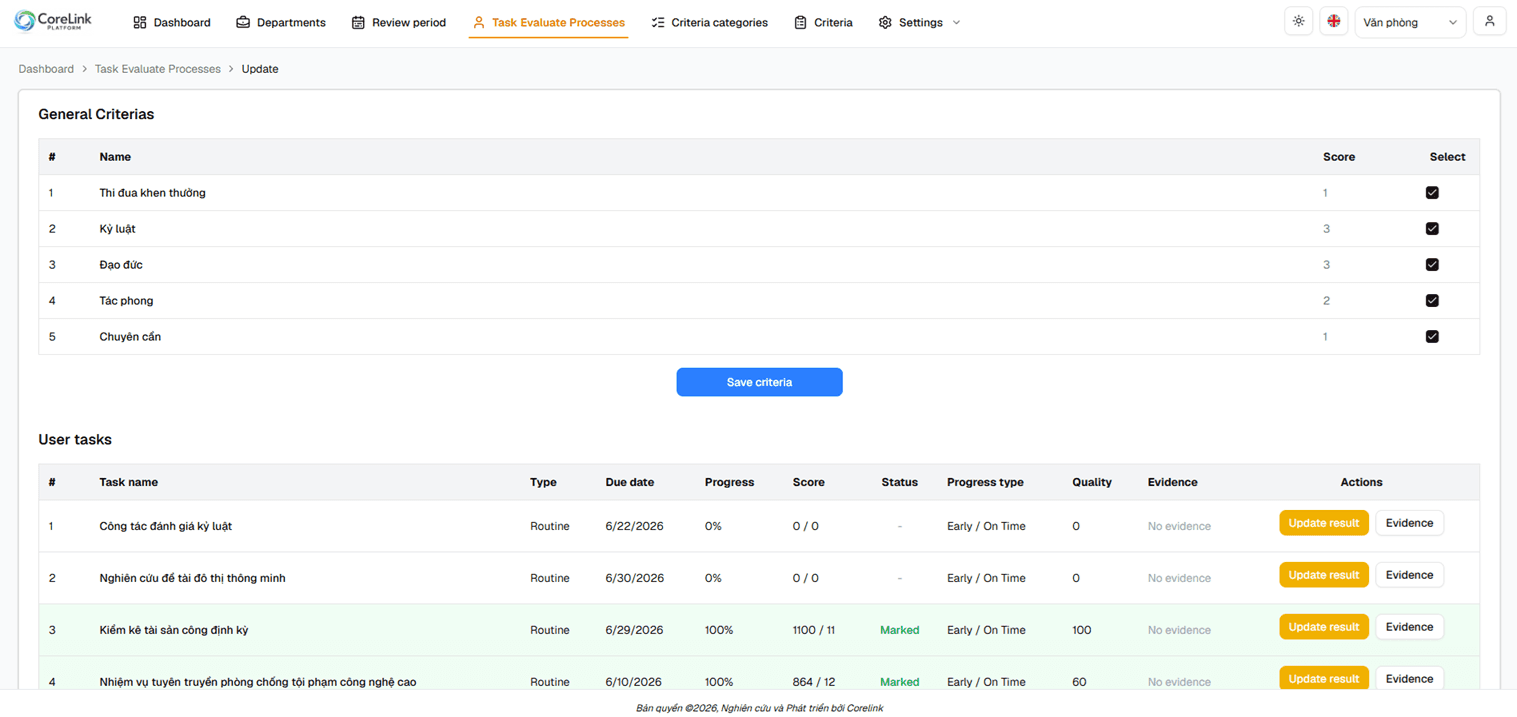Click the Chuyên cần criteria name
Image resolution: width=1517 pixels, height=717 pixels.
[130, 337]
